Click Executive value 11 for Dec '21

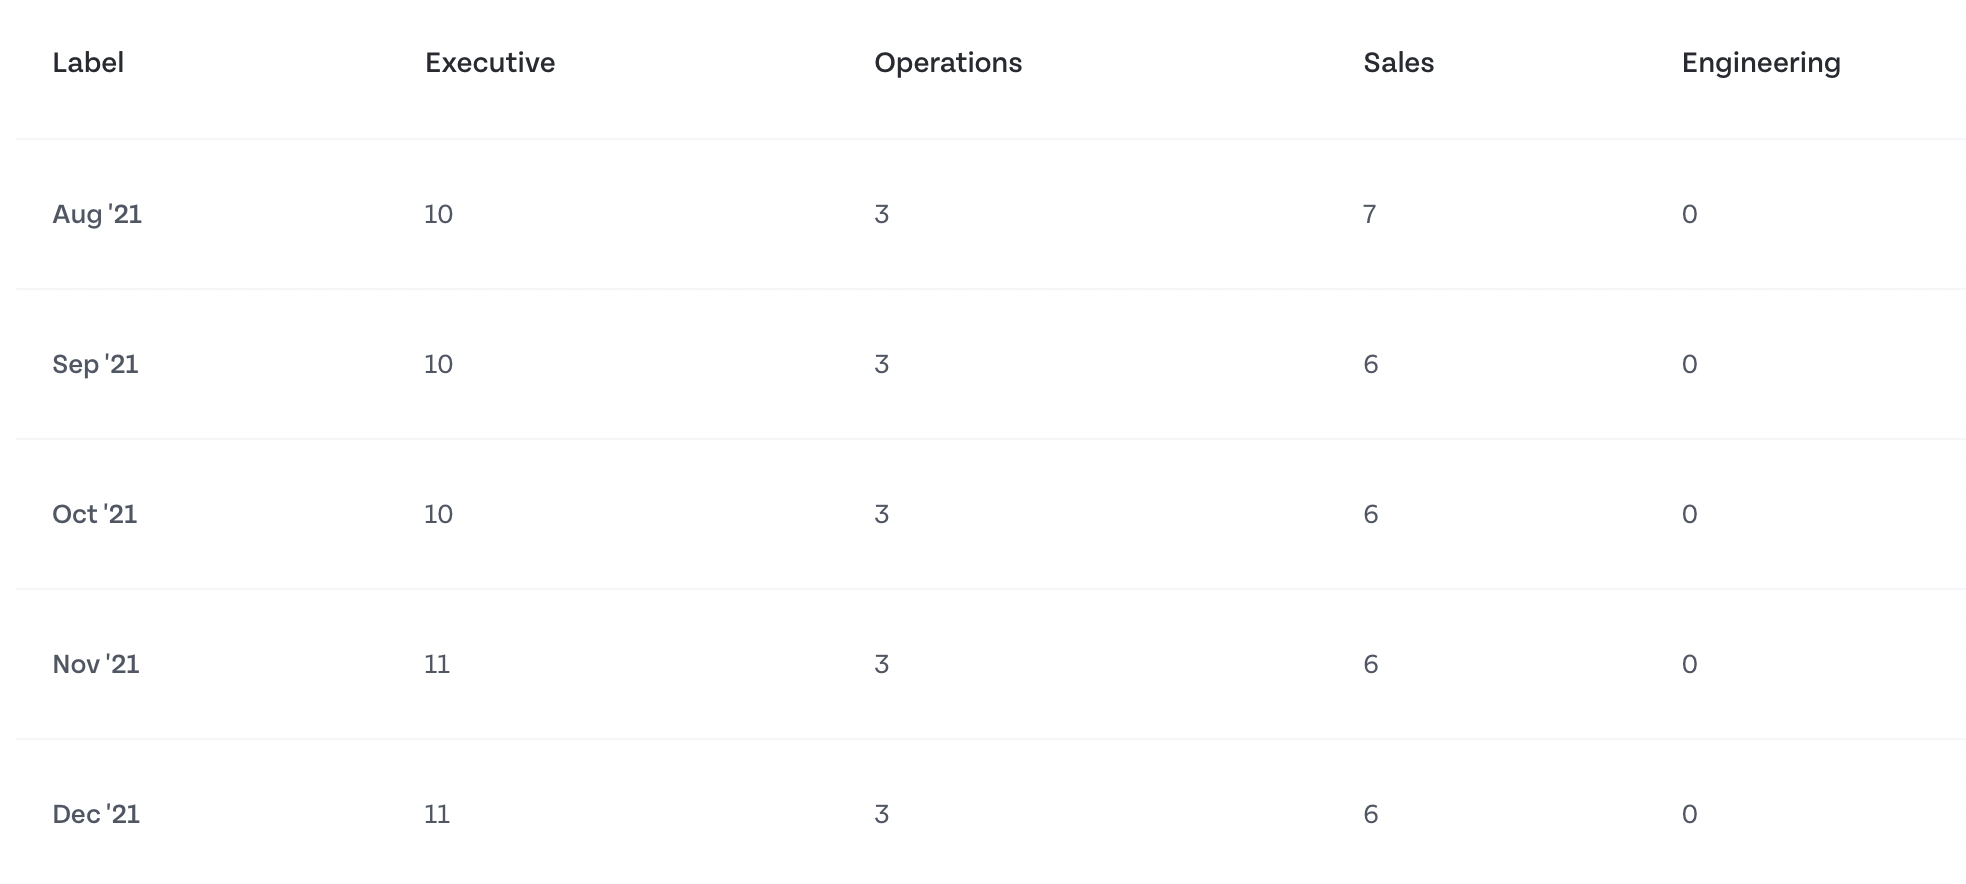click(437, 814)
